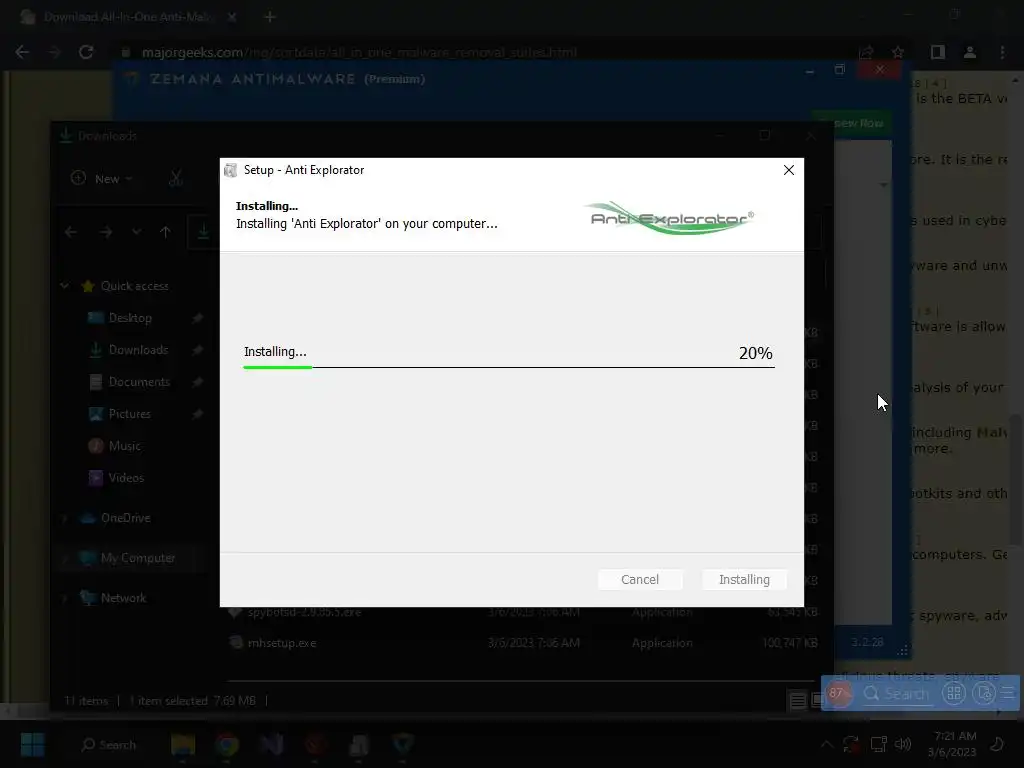The image size is (1024, 768).
Task: Open Chrome three-dot menu
Action: [x=1002, y=52]
